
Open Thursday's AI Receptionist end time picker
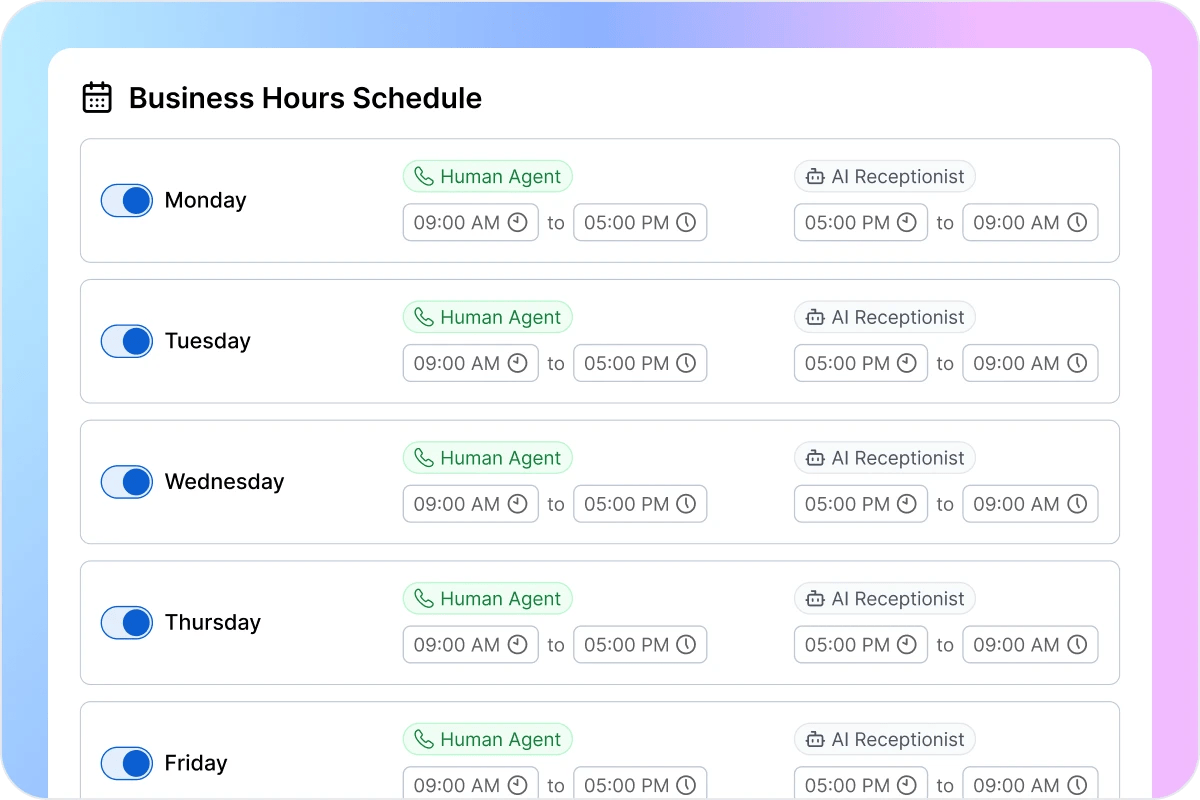1030,644
